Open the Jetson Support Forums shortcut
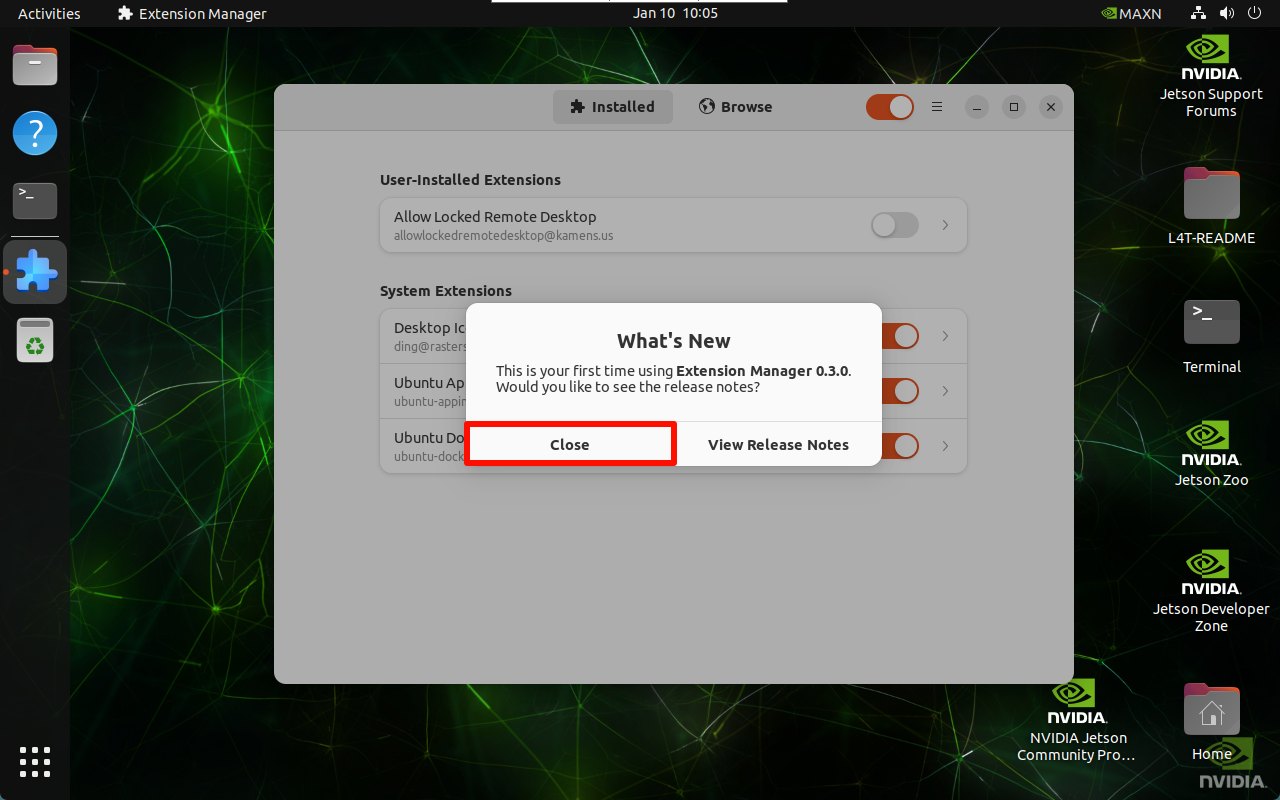This screenshot has width=1280, height=800. click(1211, 50)
